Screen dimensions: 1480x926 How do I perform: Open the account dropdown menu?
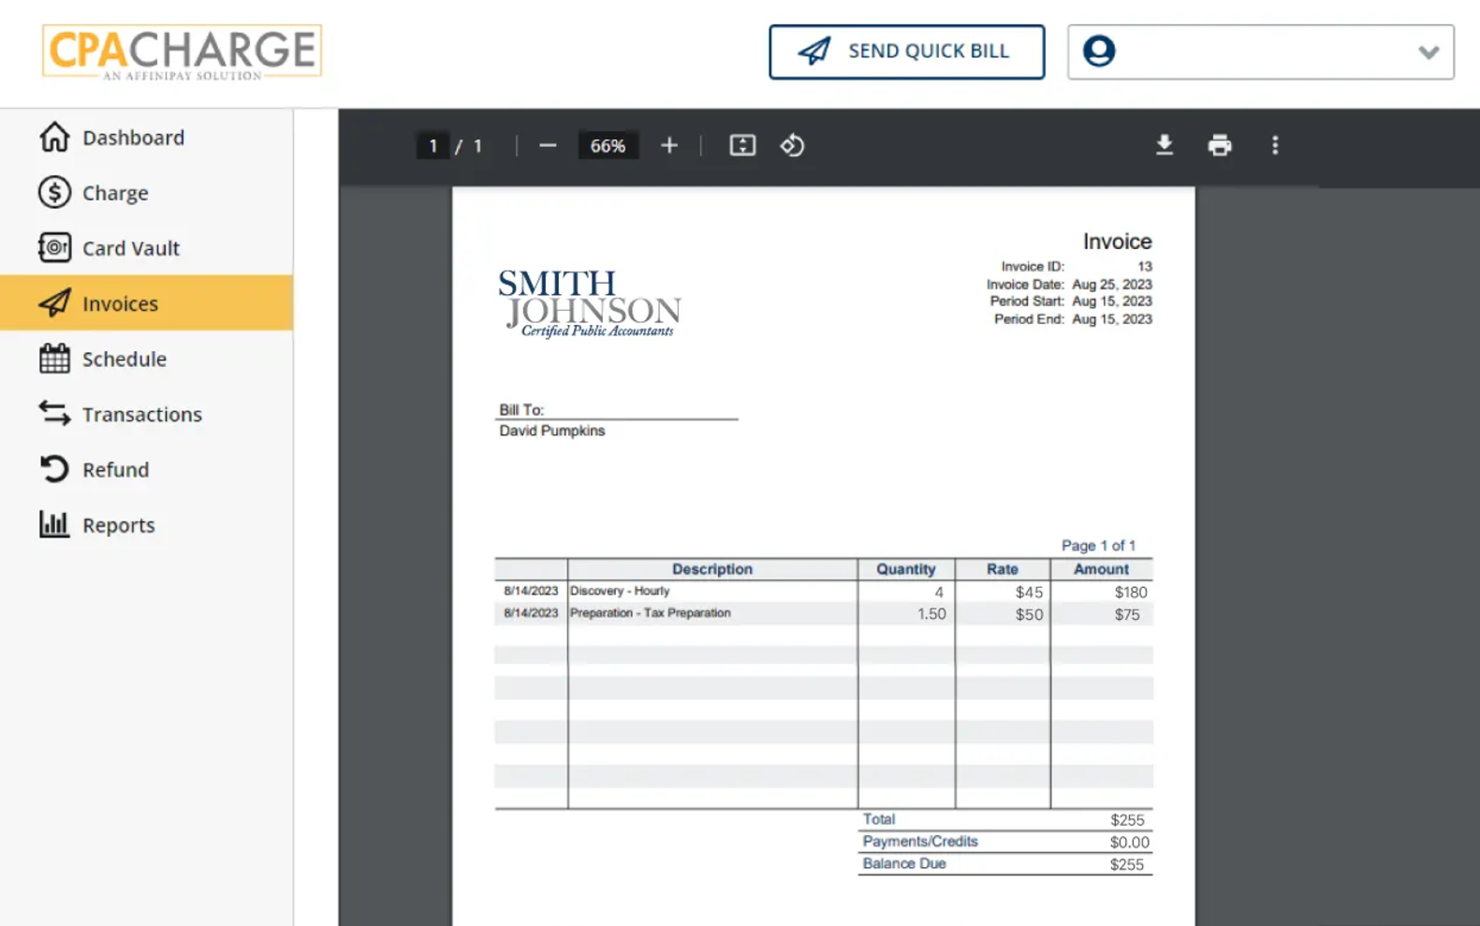(1427, 53)
